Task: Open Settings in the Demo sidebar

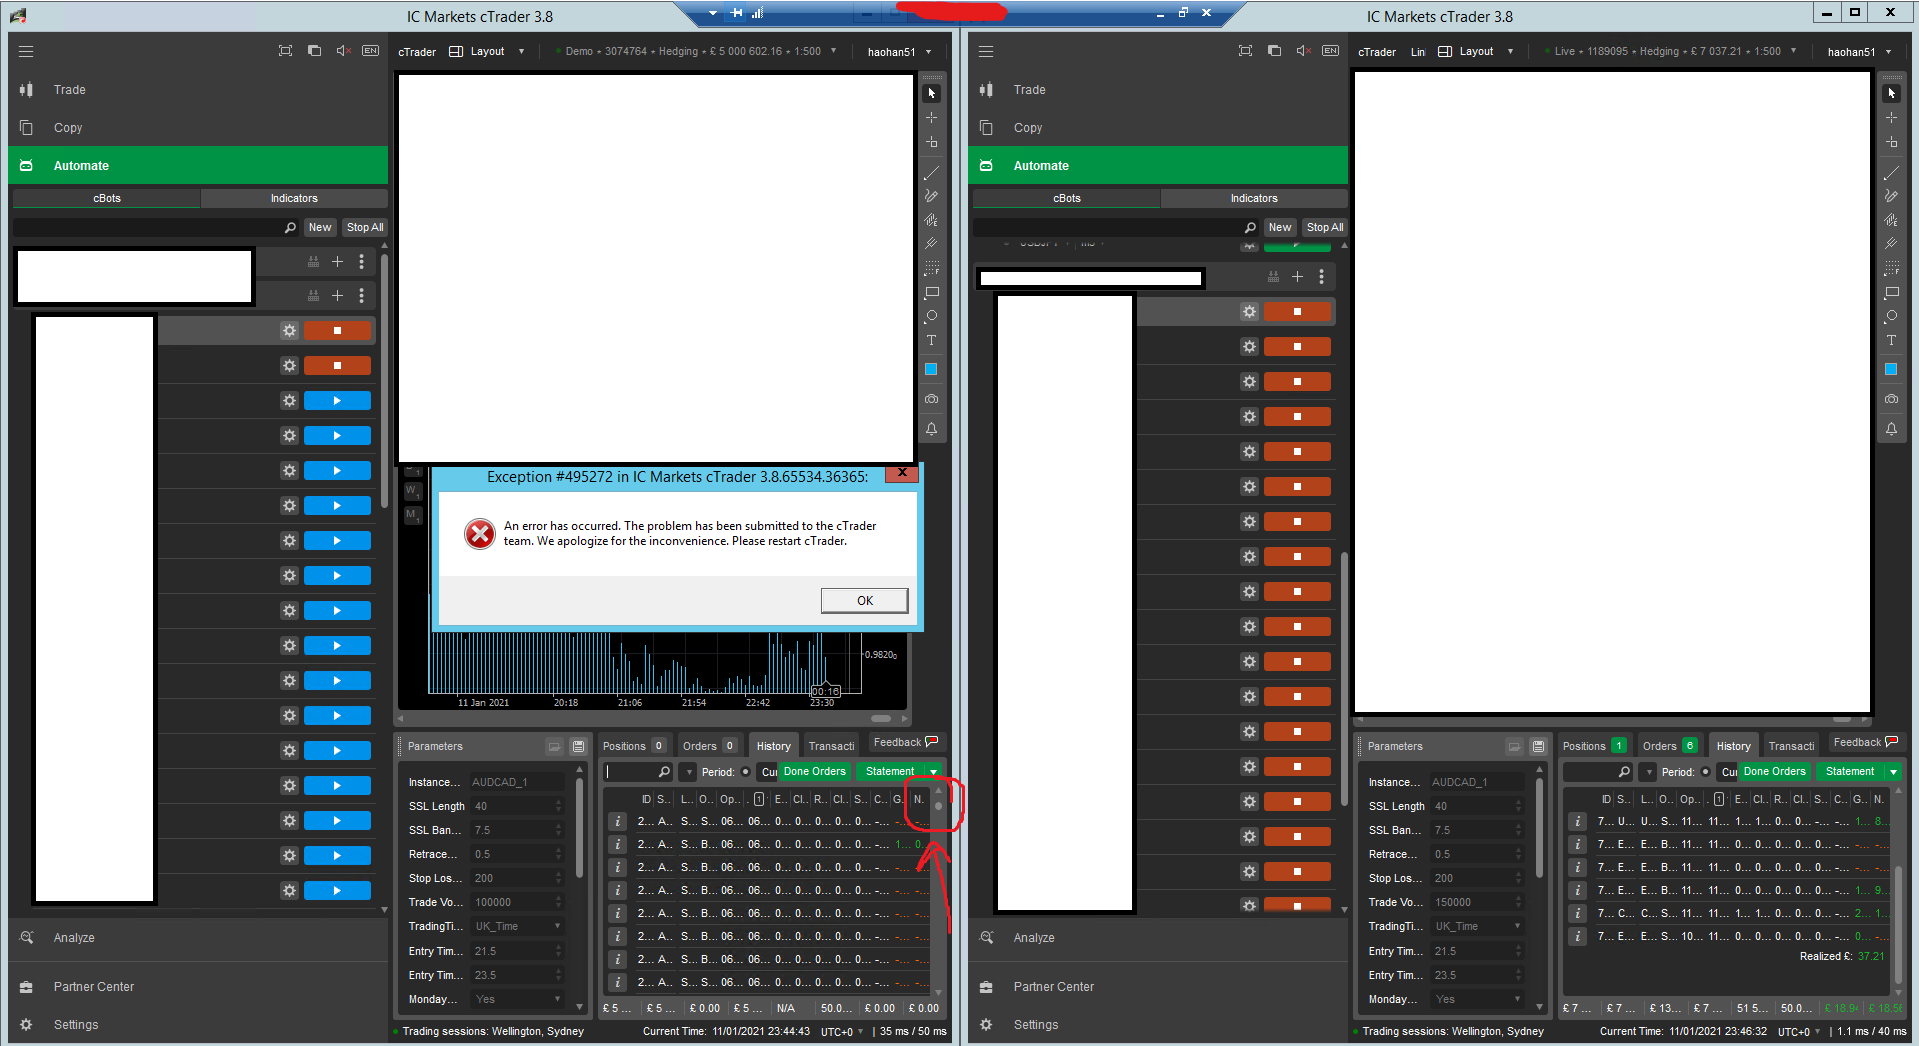Action: click(198, 1024)
